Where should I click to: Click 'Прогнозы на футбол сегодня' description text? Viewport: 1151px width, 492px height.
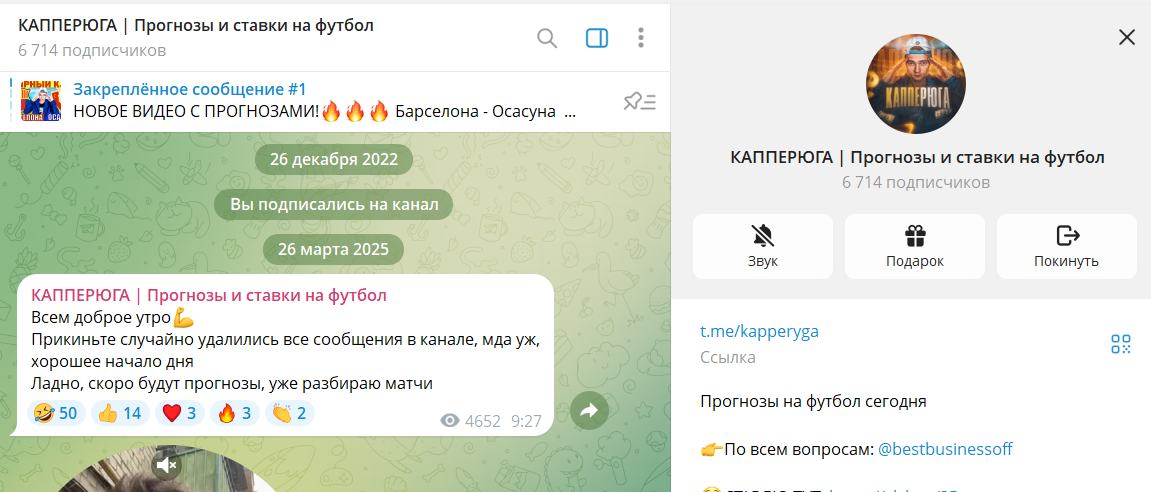813,402
